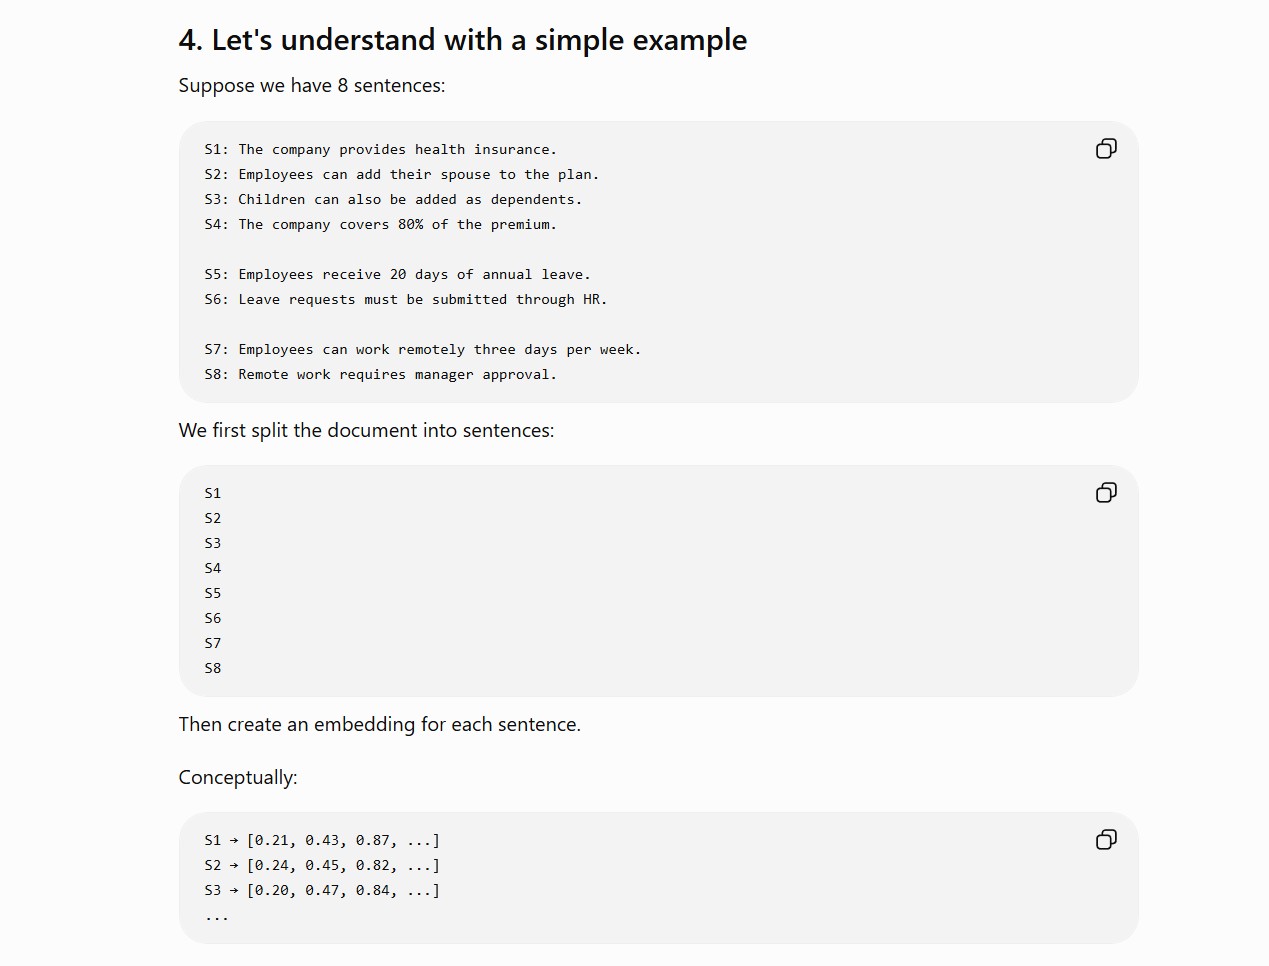Image resolution: width=1269 pixels, height=966 pixels.
Task: Click the S3 children dependents sentence
Action: point(393,200)
